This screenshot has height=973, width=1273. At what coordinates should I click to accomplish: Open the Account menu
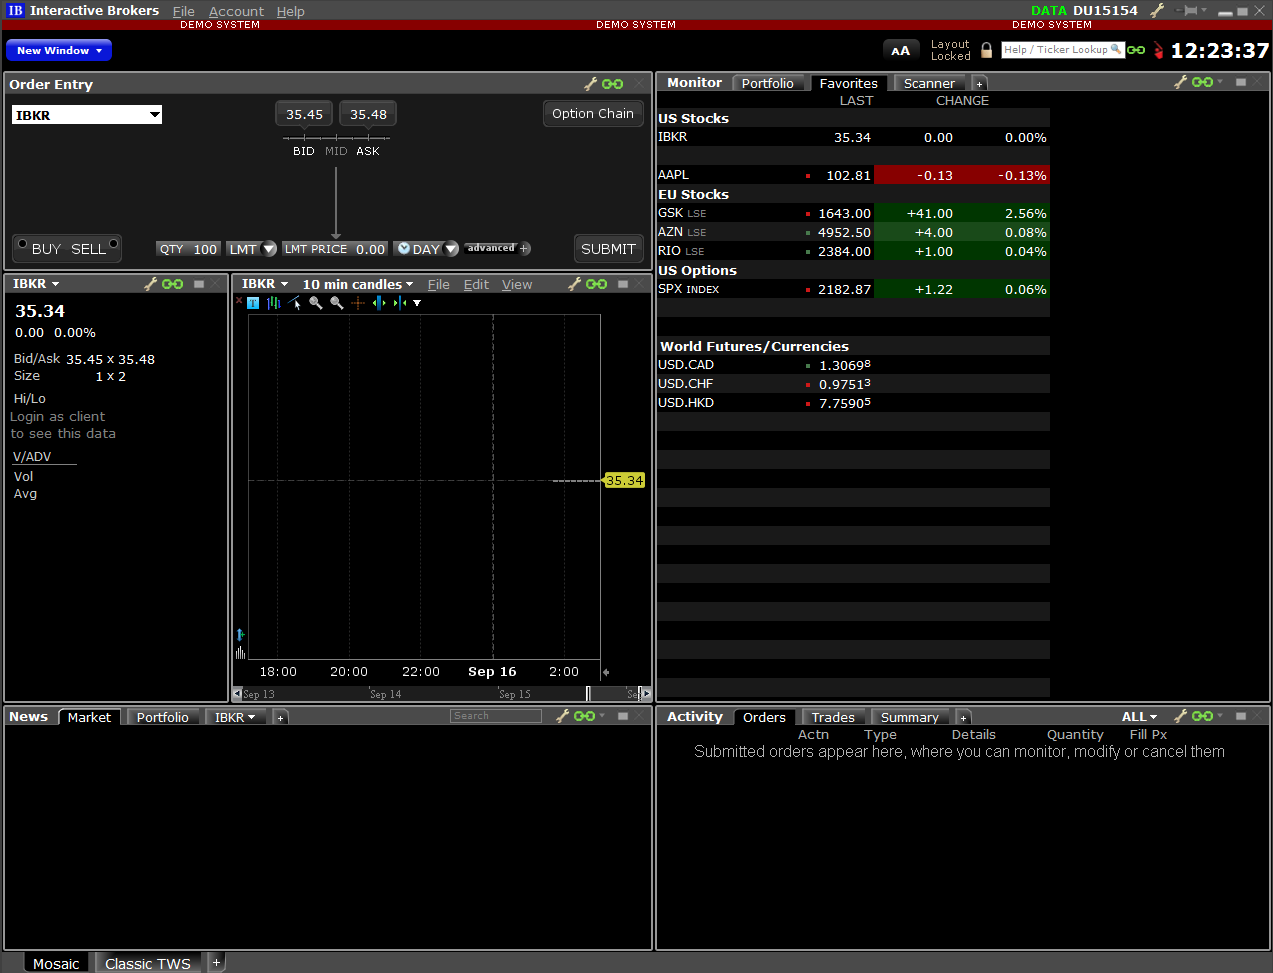click(x=237, y=11)
